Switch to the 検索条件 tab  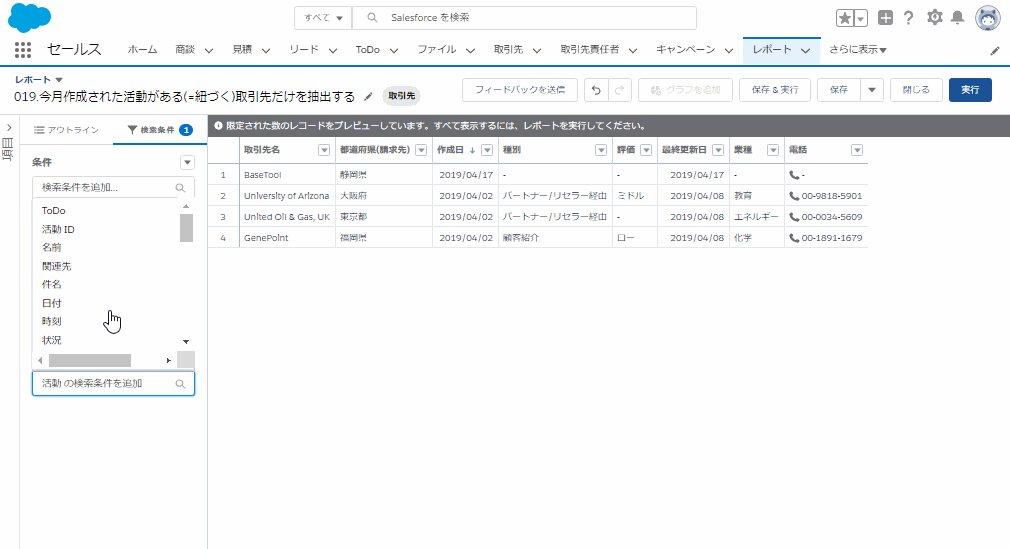(160, 130)
